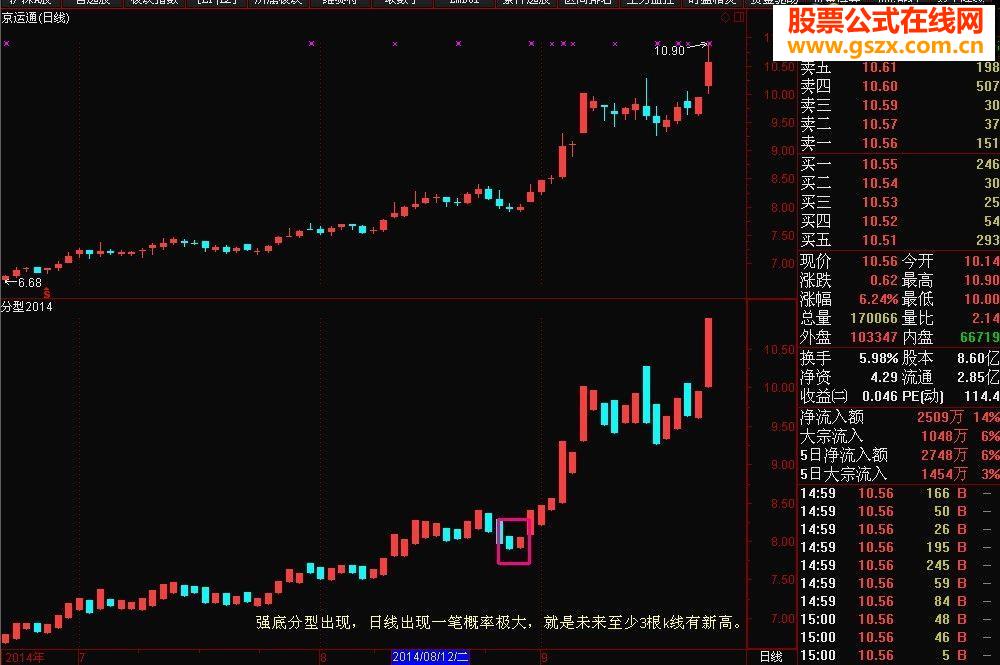Click the 10.90 high price label
Screen dimensions: 1000x665
tap(669, 50)
